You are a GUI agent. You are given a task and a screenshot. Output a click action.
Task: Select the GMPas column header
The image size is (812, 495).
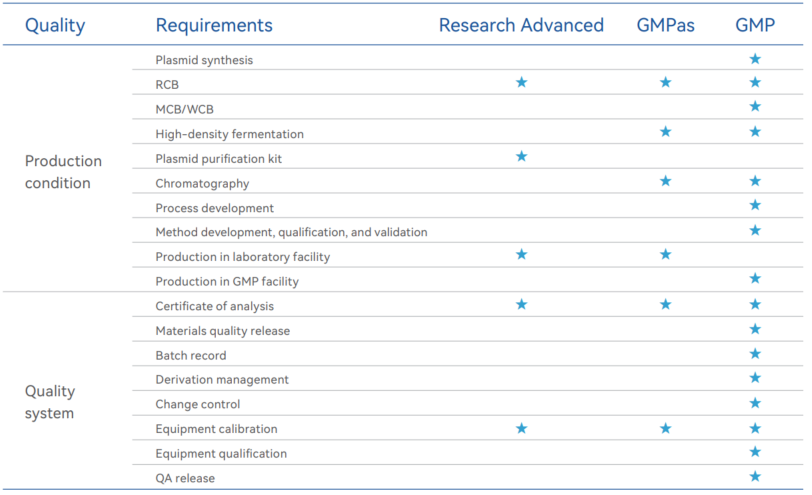[x=665, y=25]
